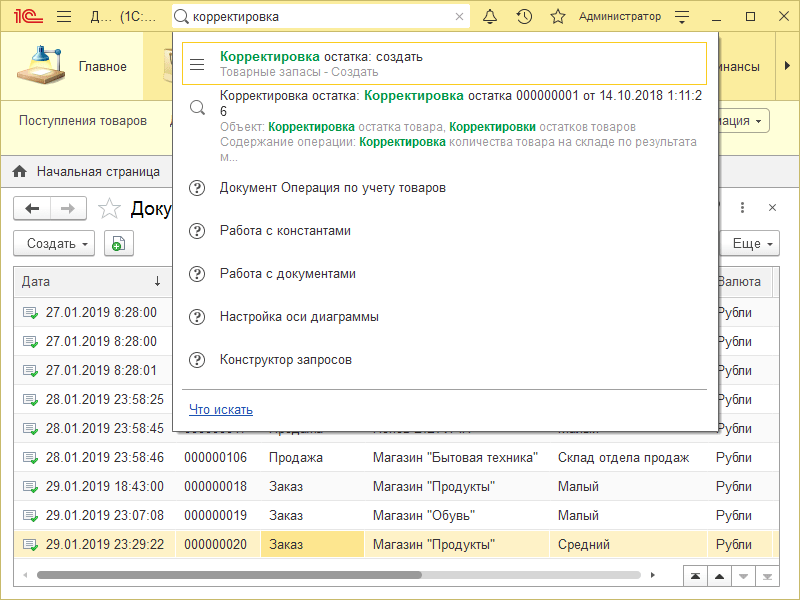Navigate forward with the right arrow
This screenshot has height=600, width=800.
click(68, 208)
